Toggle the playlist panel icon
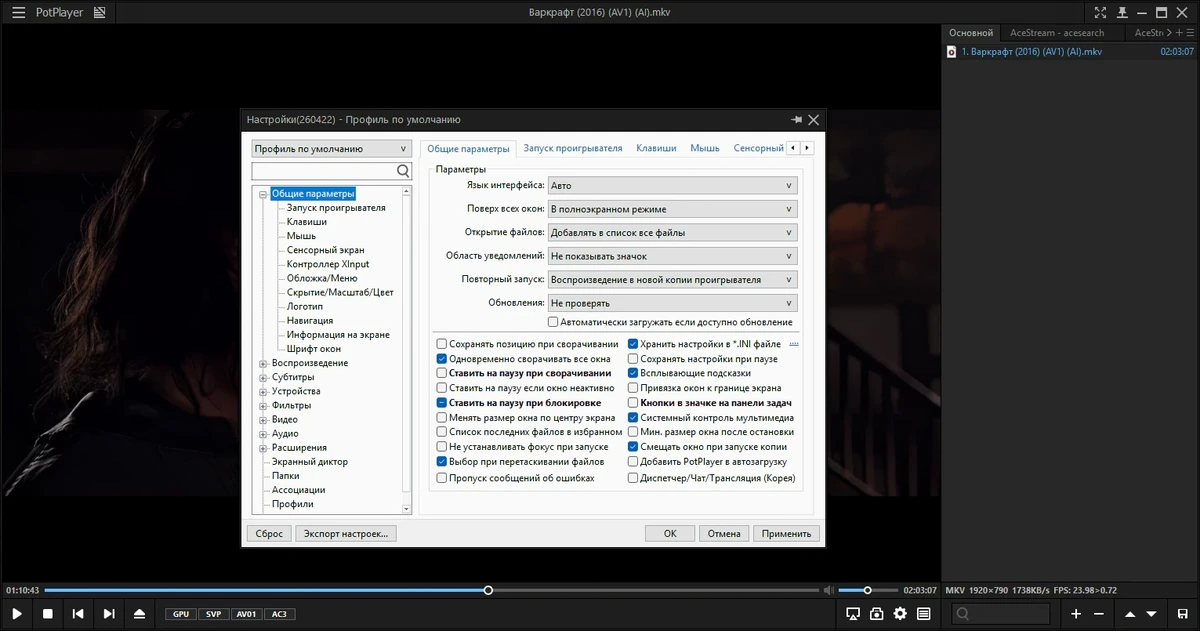This screenshot has width=1200, height=631. pyautogui.click(x=924, y=614)
